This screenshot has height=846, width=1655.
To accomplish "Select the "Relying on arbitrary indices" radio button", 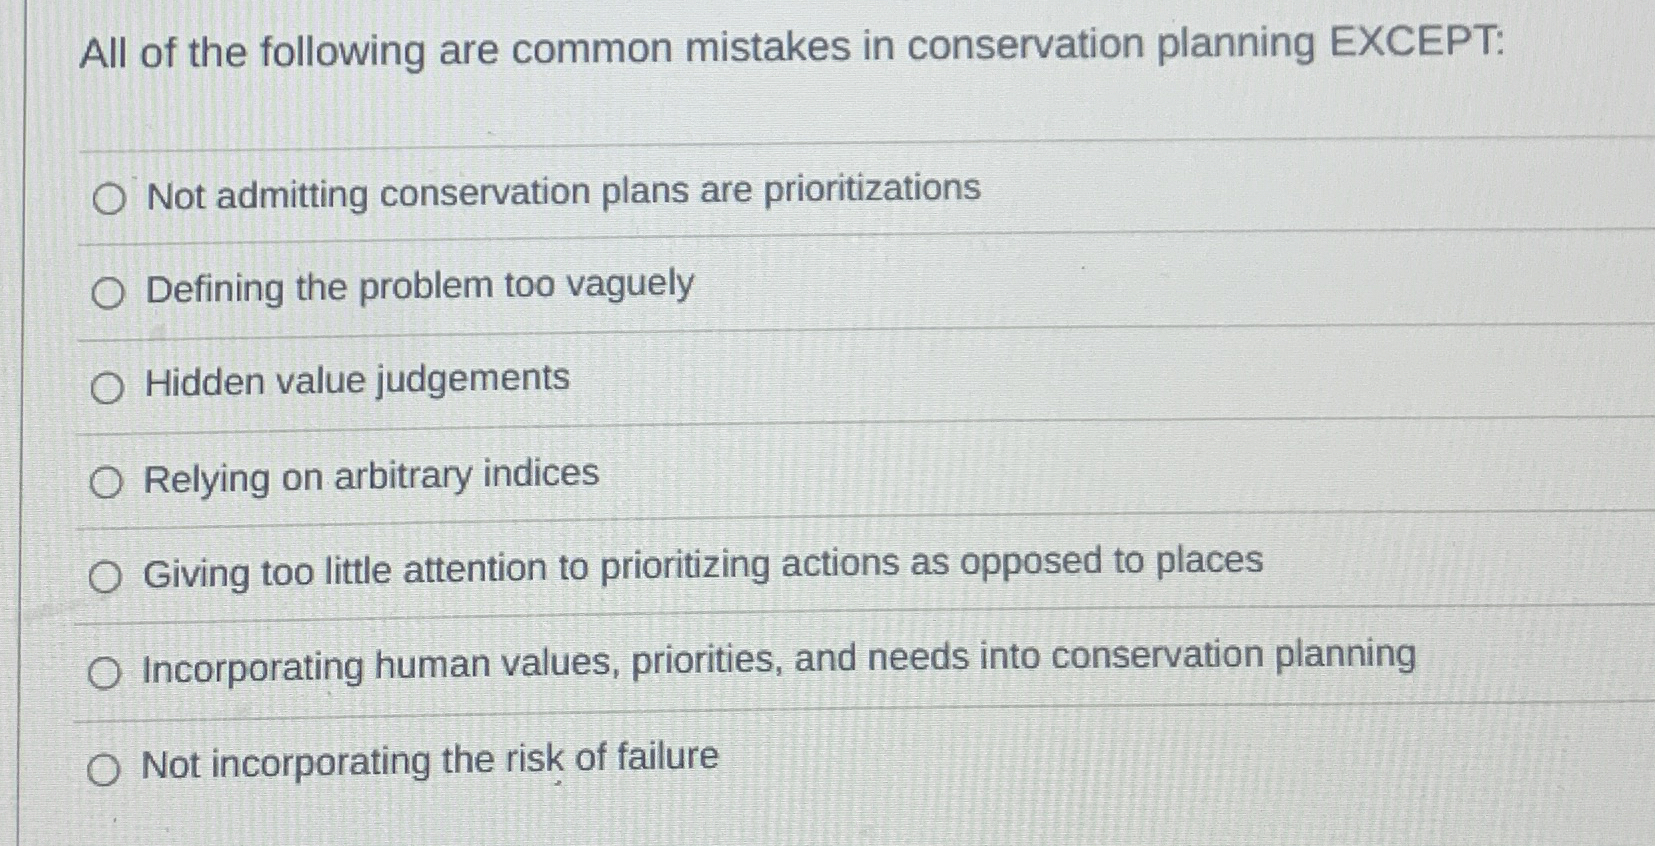I will click(x=106, y=481).
